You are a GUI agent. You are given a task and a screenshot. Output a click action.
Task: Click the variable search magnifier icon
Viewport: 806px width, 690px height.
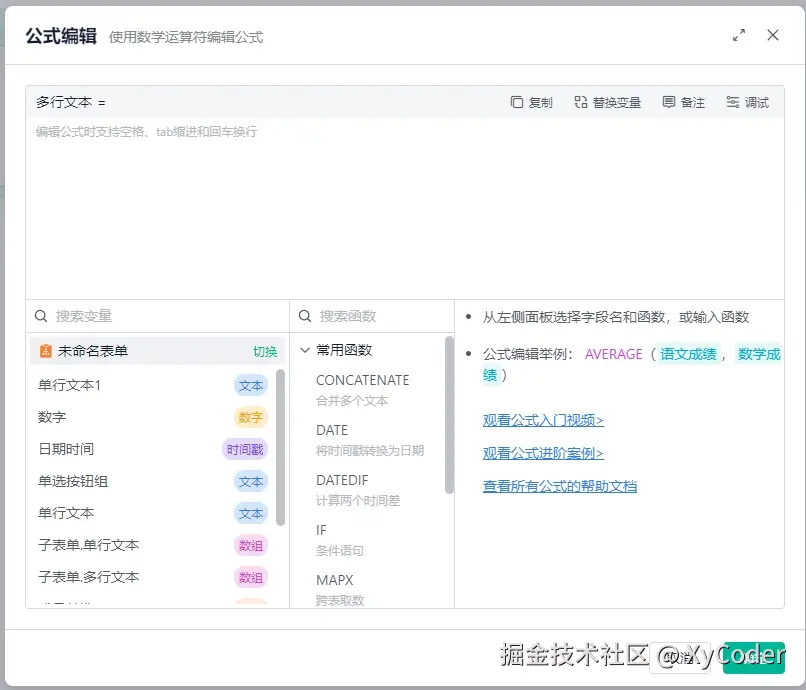[41, 316]
